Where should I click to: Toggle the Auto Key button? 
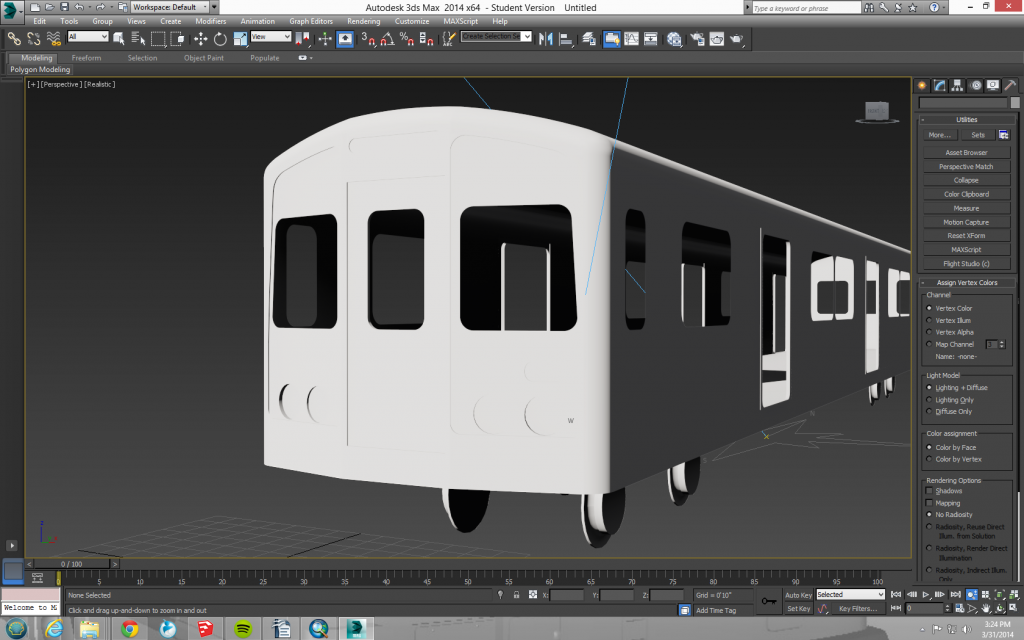point(798,595)
